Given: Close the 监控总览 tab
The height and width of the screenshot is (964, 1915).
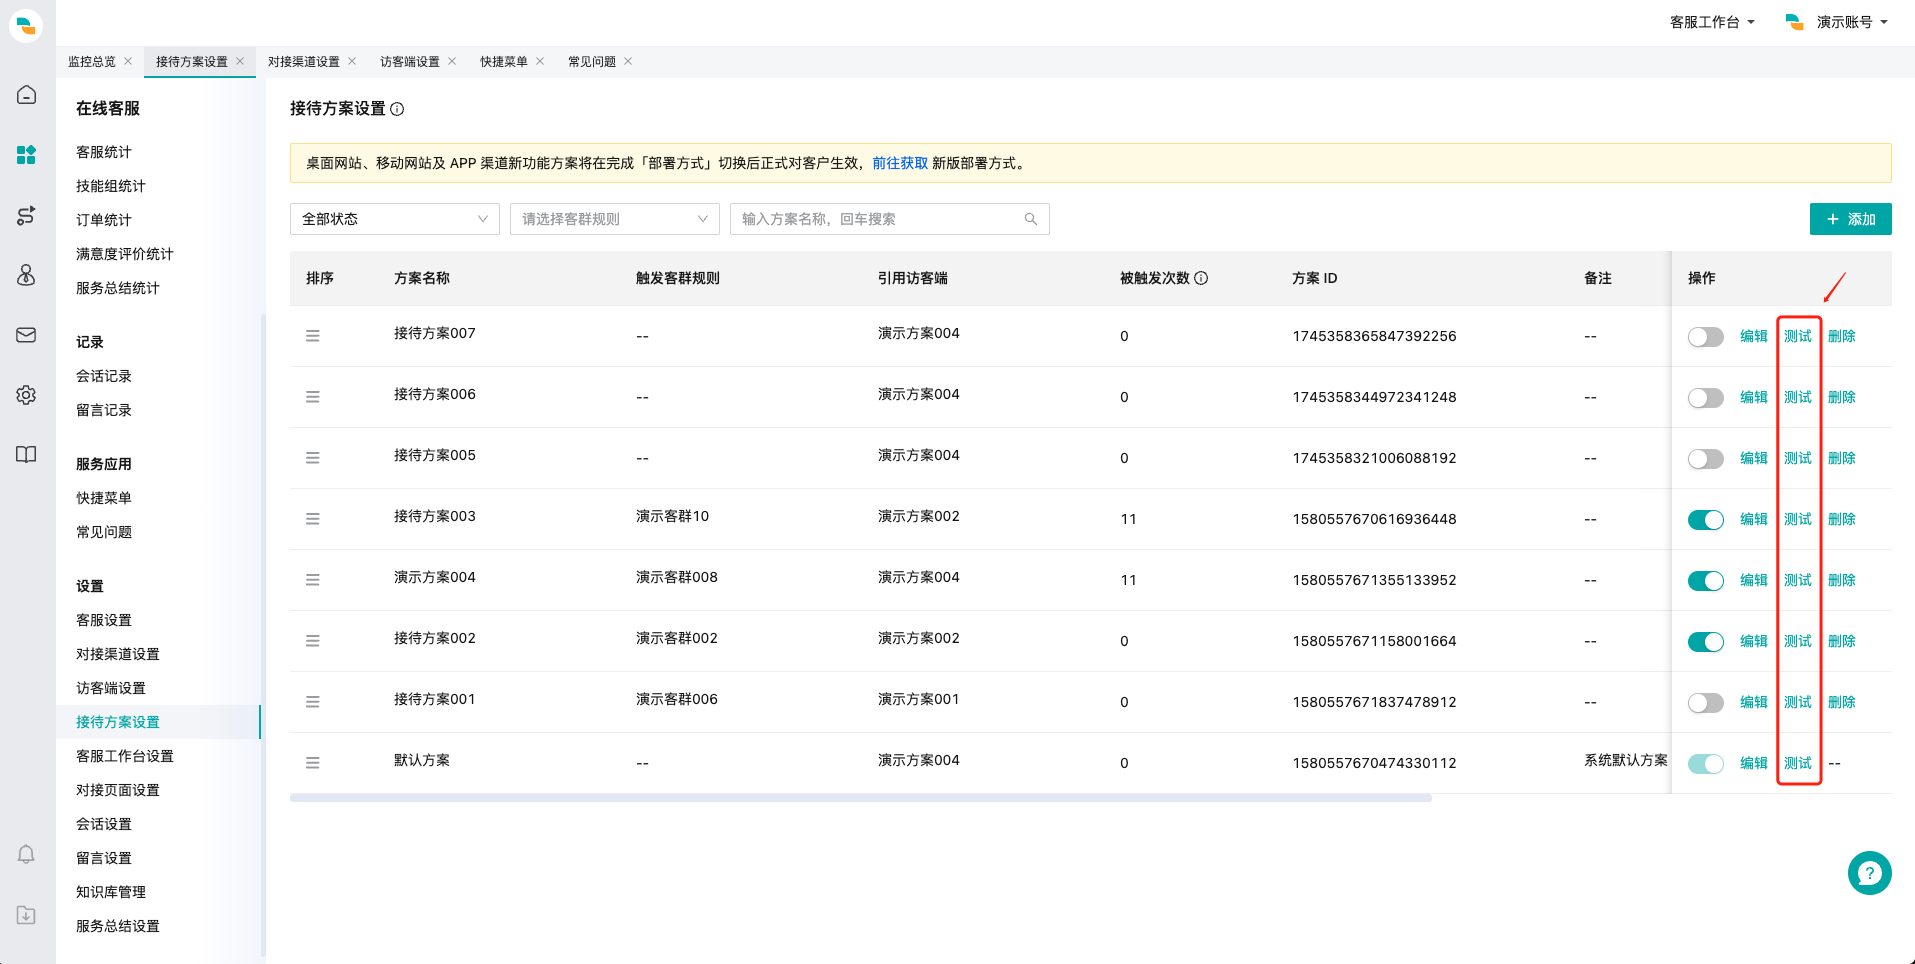Looking at the screenshot, I should tap(128, 61).
